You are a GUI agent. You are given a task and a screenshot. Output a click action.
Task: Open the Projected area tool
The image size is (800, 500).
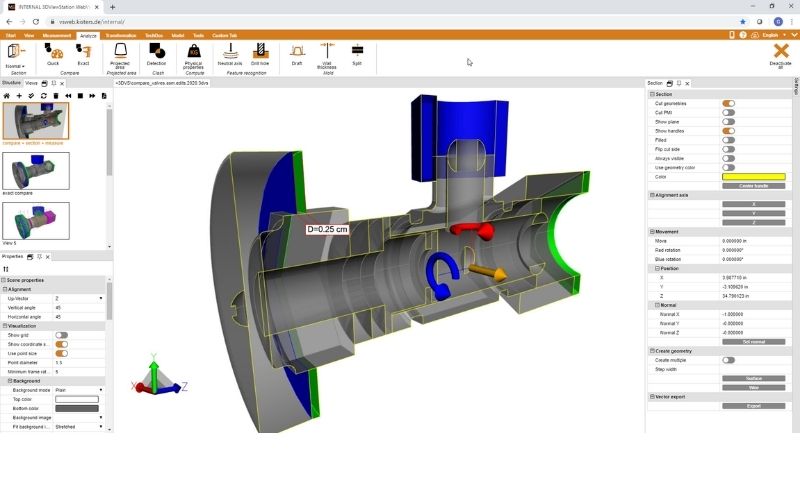[120, 56]
